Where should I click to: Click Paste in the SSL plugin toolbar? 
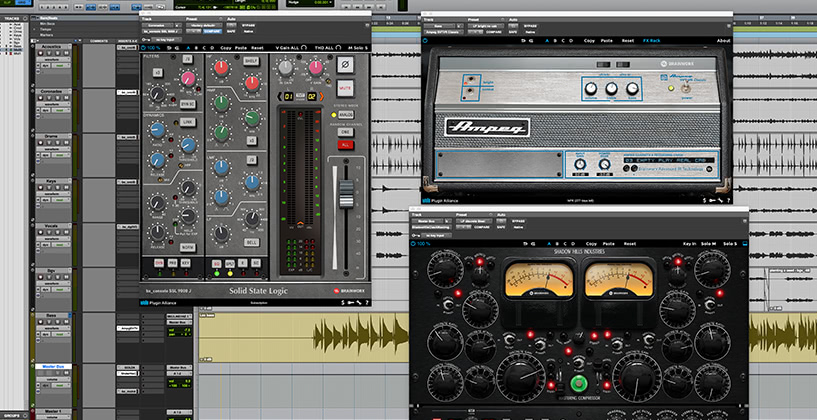point(241,47)
